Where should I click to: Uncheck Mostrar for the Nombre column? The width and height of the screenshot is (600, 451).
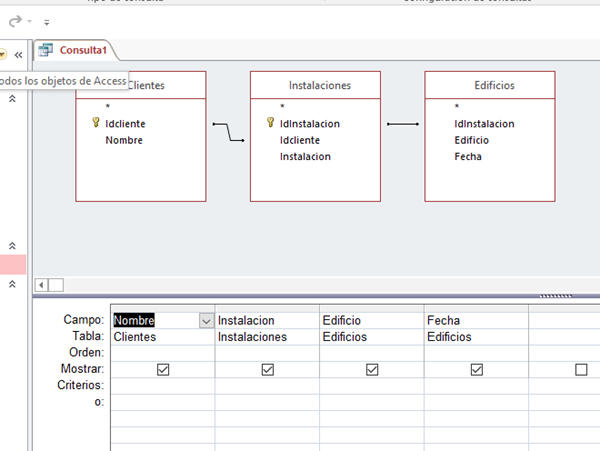coord(163,369)
